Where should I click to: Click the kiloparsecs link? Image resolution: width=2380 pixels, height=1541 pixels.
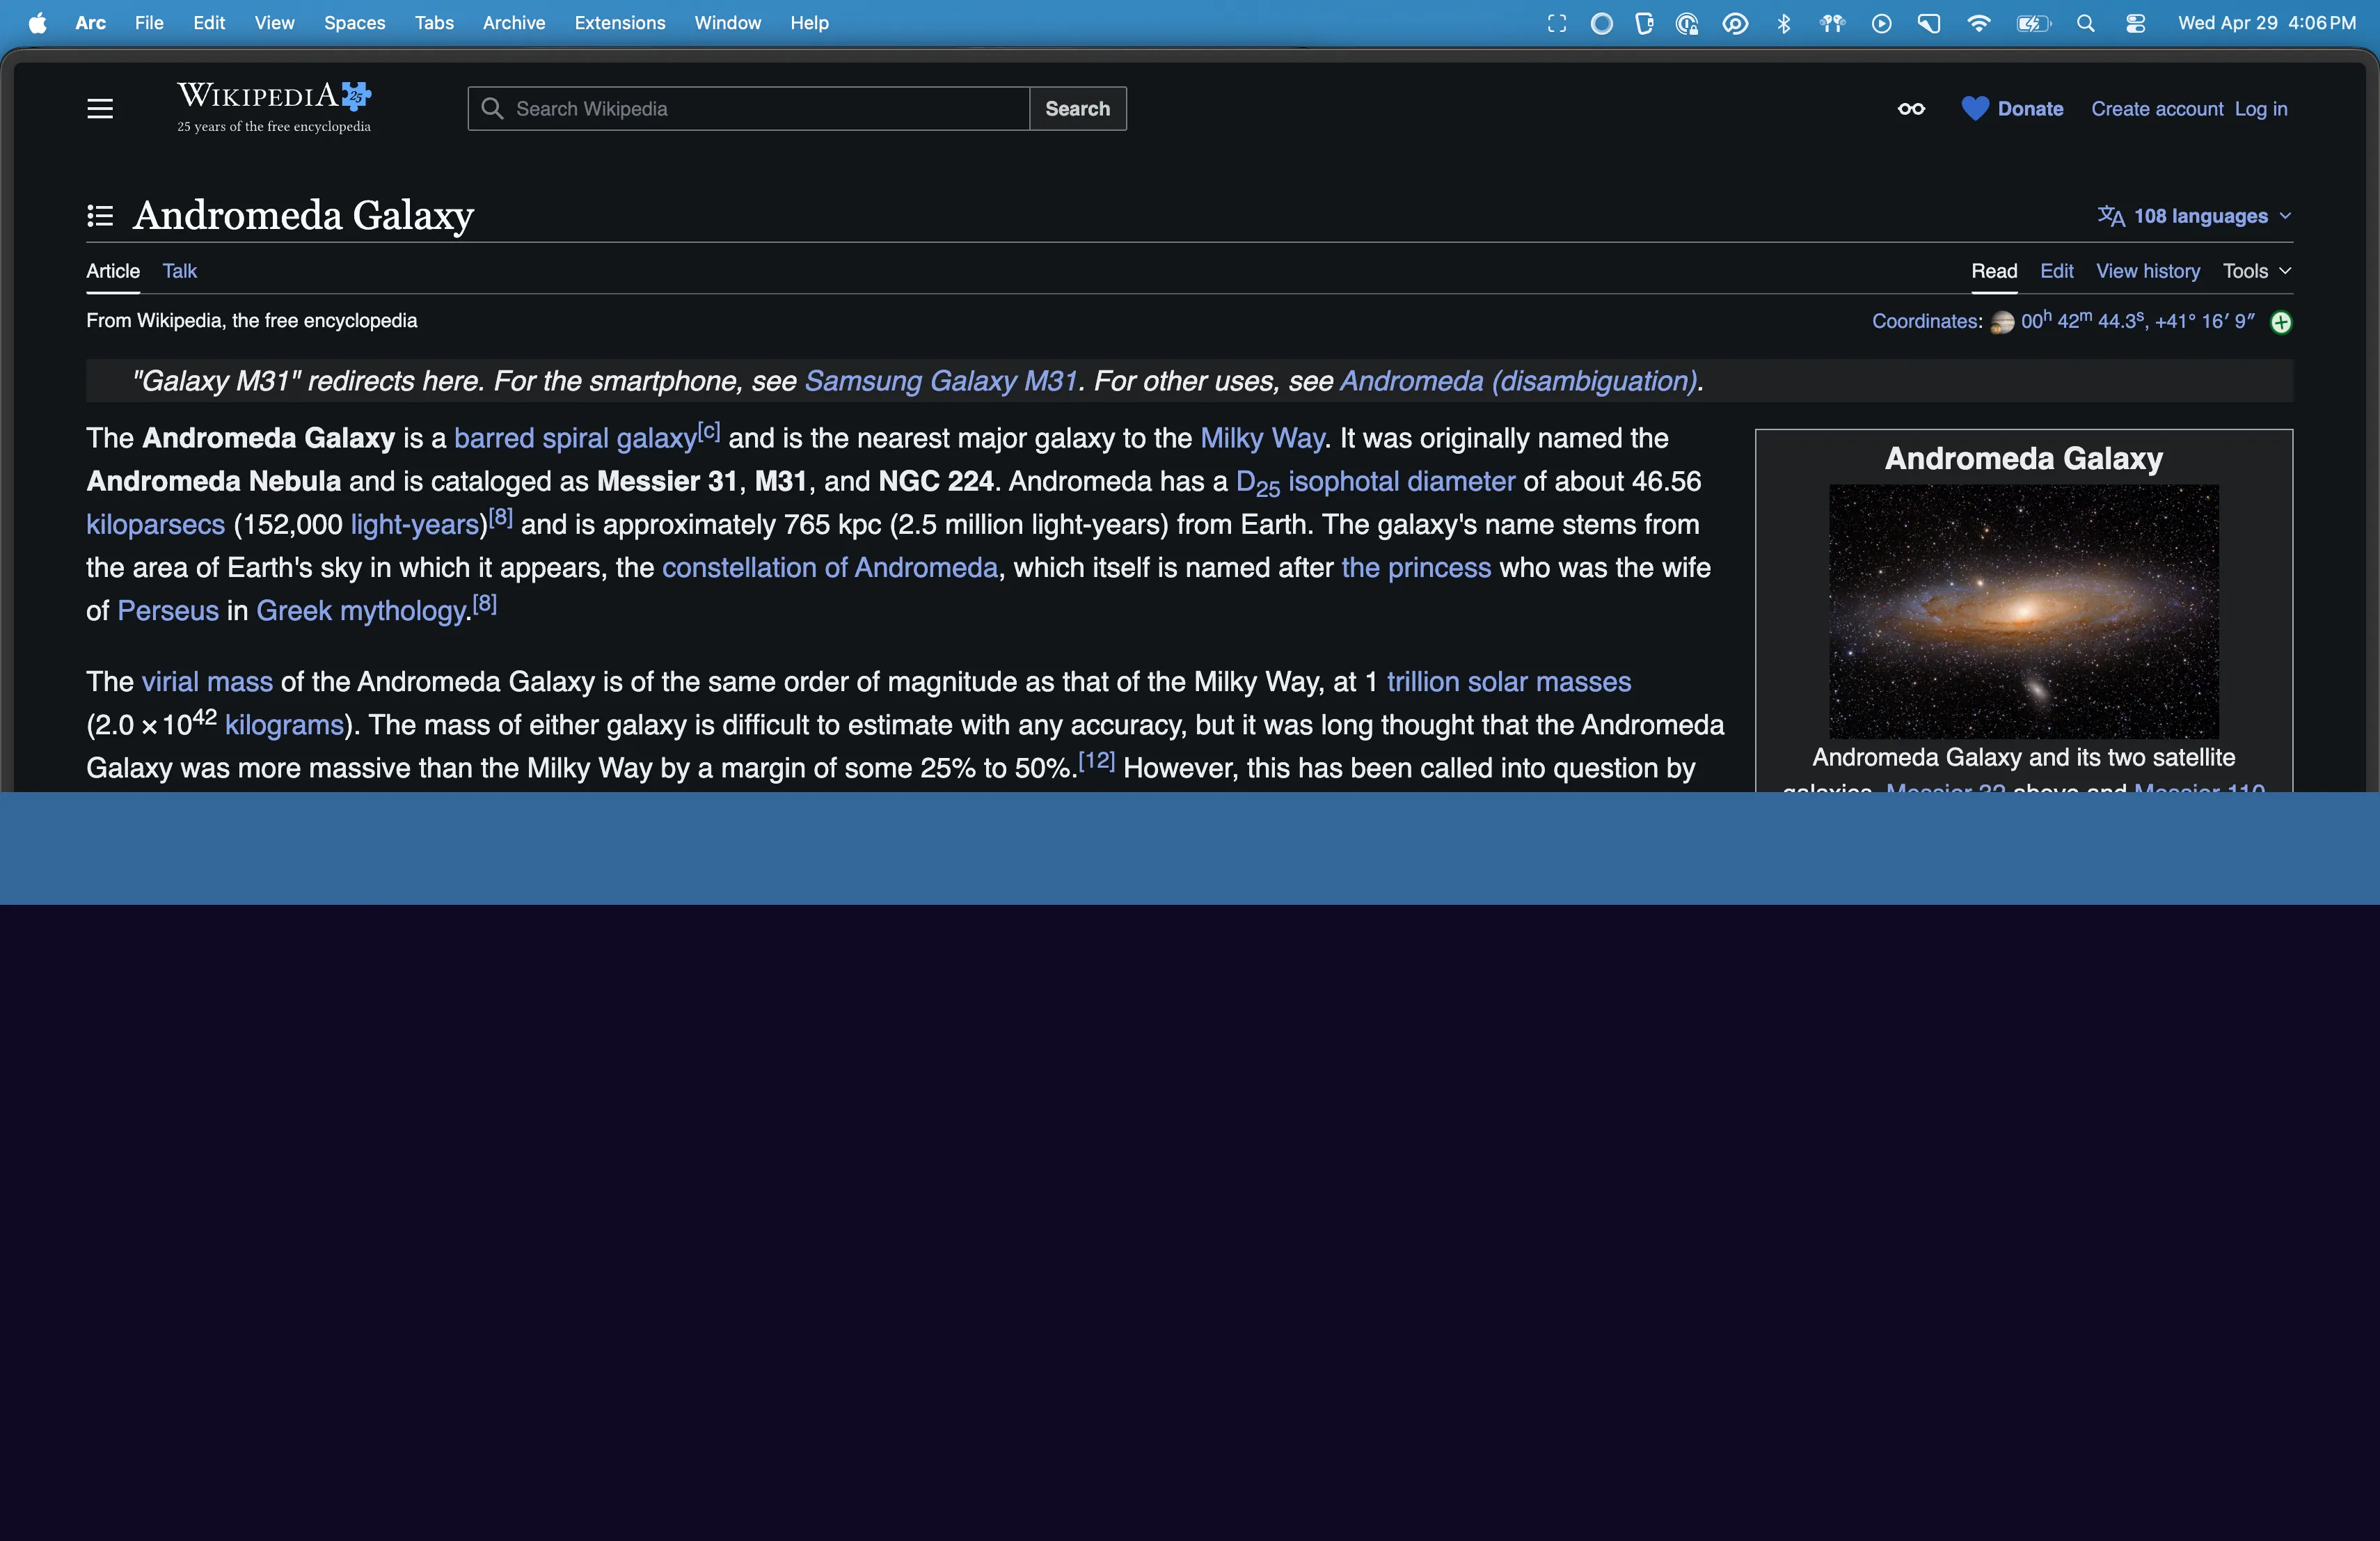point(155,524)
